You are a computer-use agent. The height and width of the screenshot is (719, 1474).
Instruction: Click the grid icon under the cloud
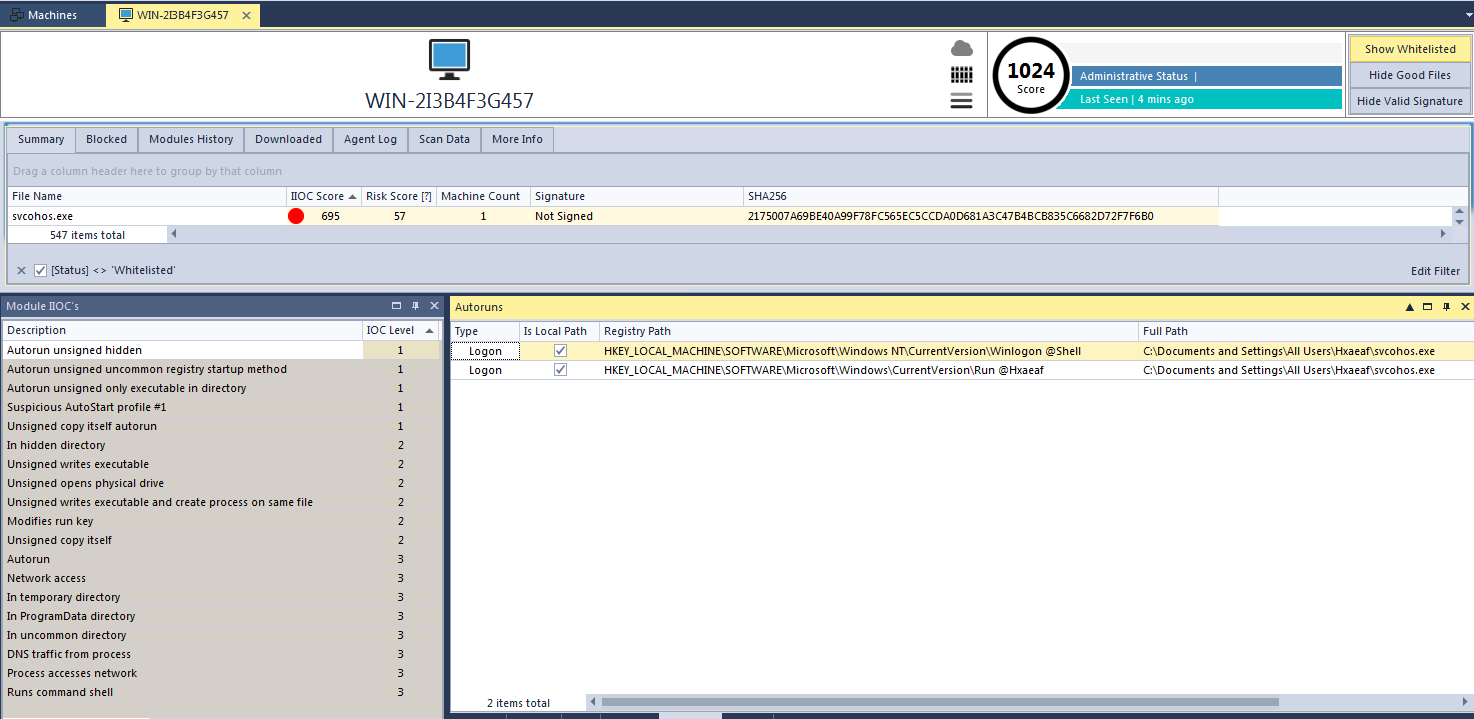tap(961, 75)
